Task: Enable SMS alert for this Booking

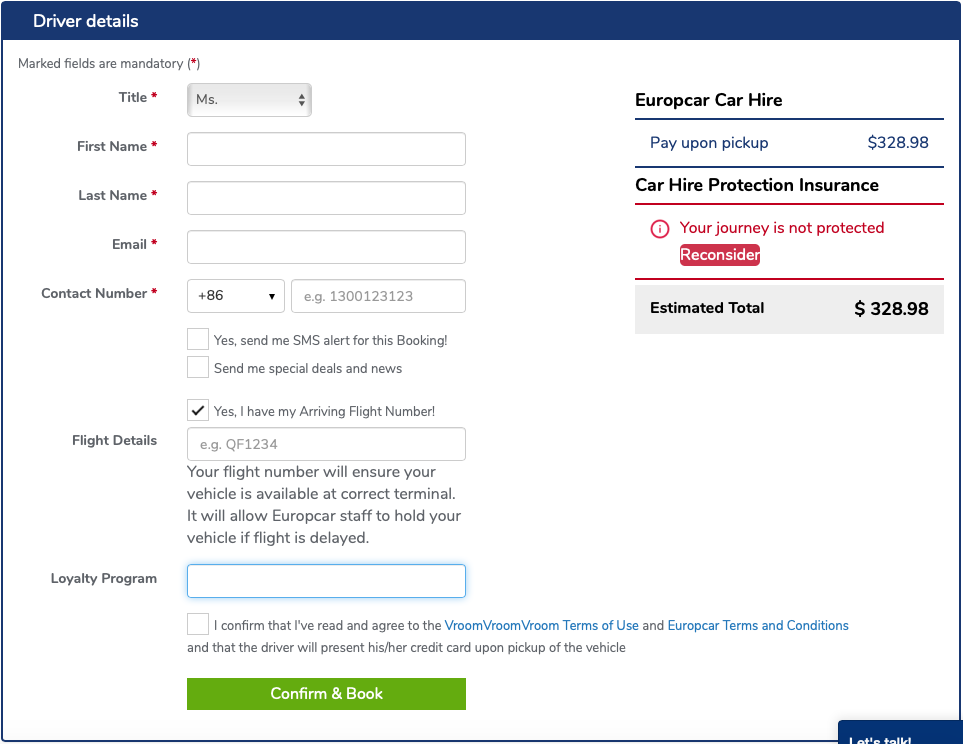Action: click(x=198, y=340)
